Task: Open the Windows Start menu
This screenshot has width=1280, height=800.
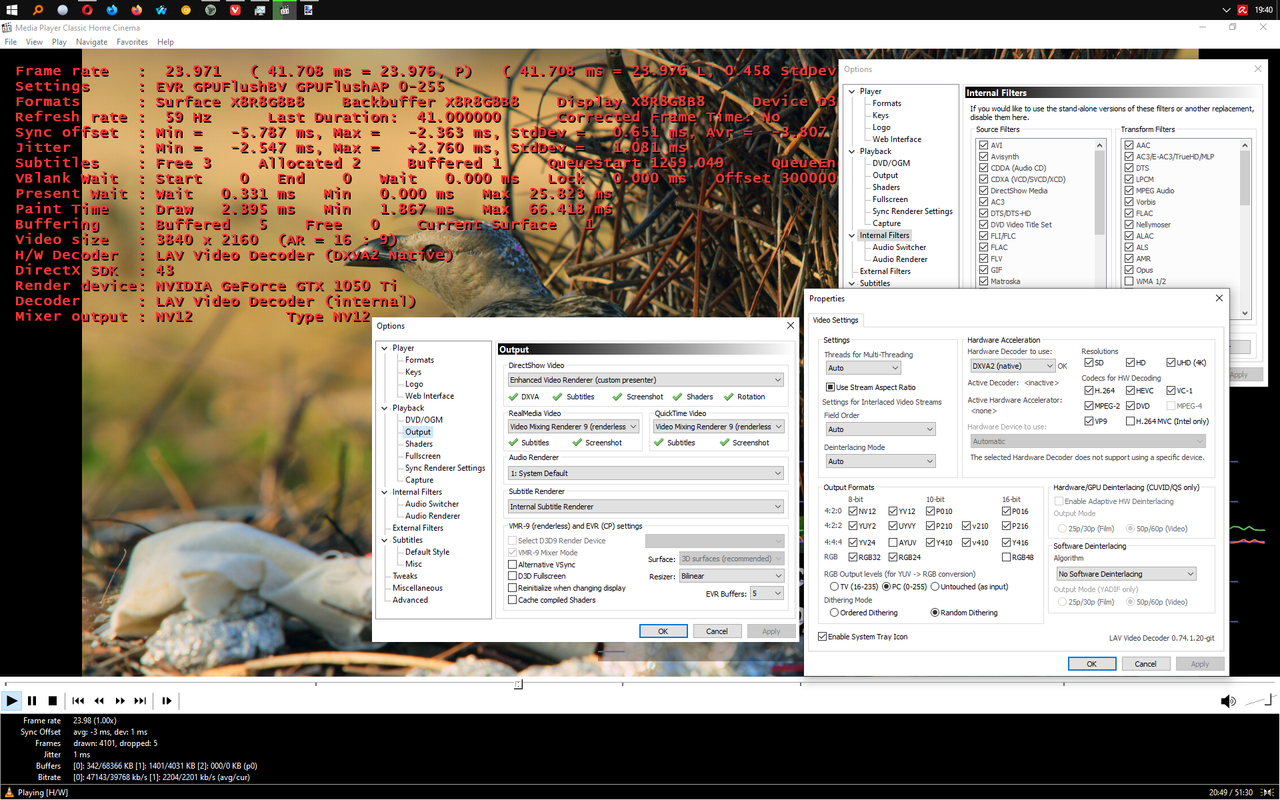Action: click(13, 10)
